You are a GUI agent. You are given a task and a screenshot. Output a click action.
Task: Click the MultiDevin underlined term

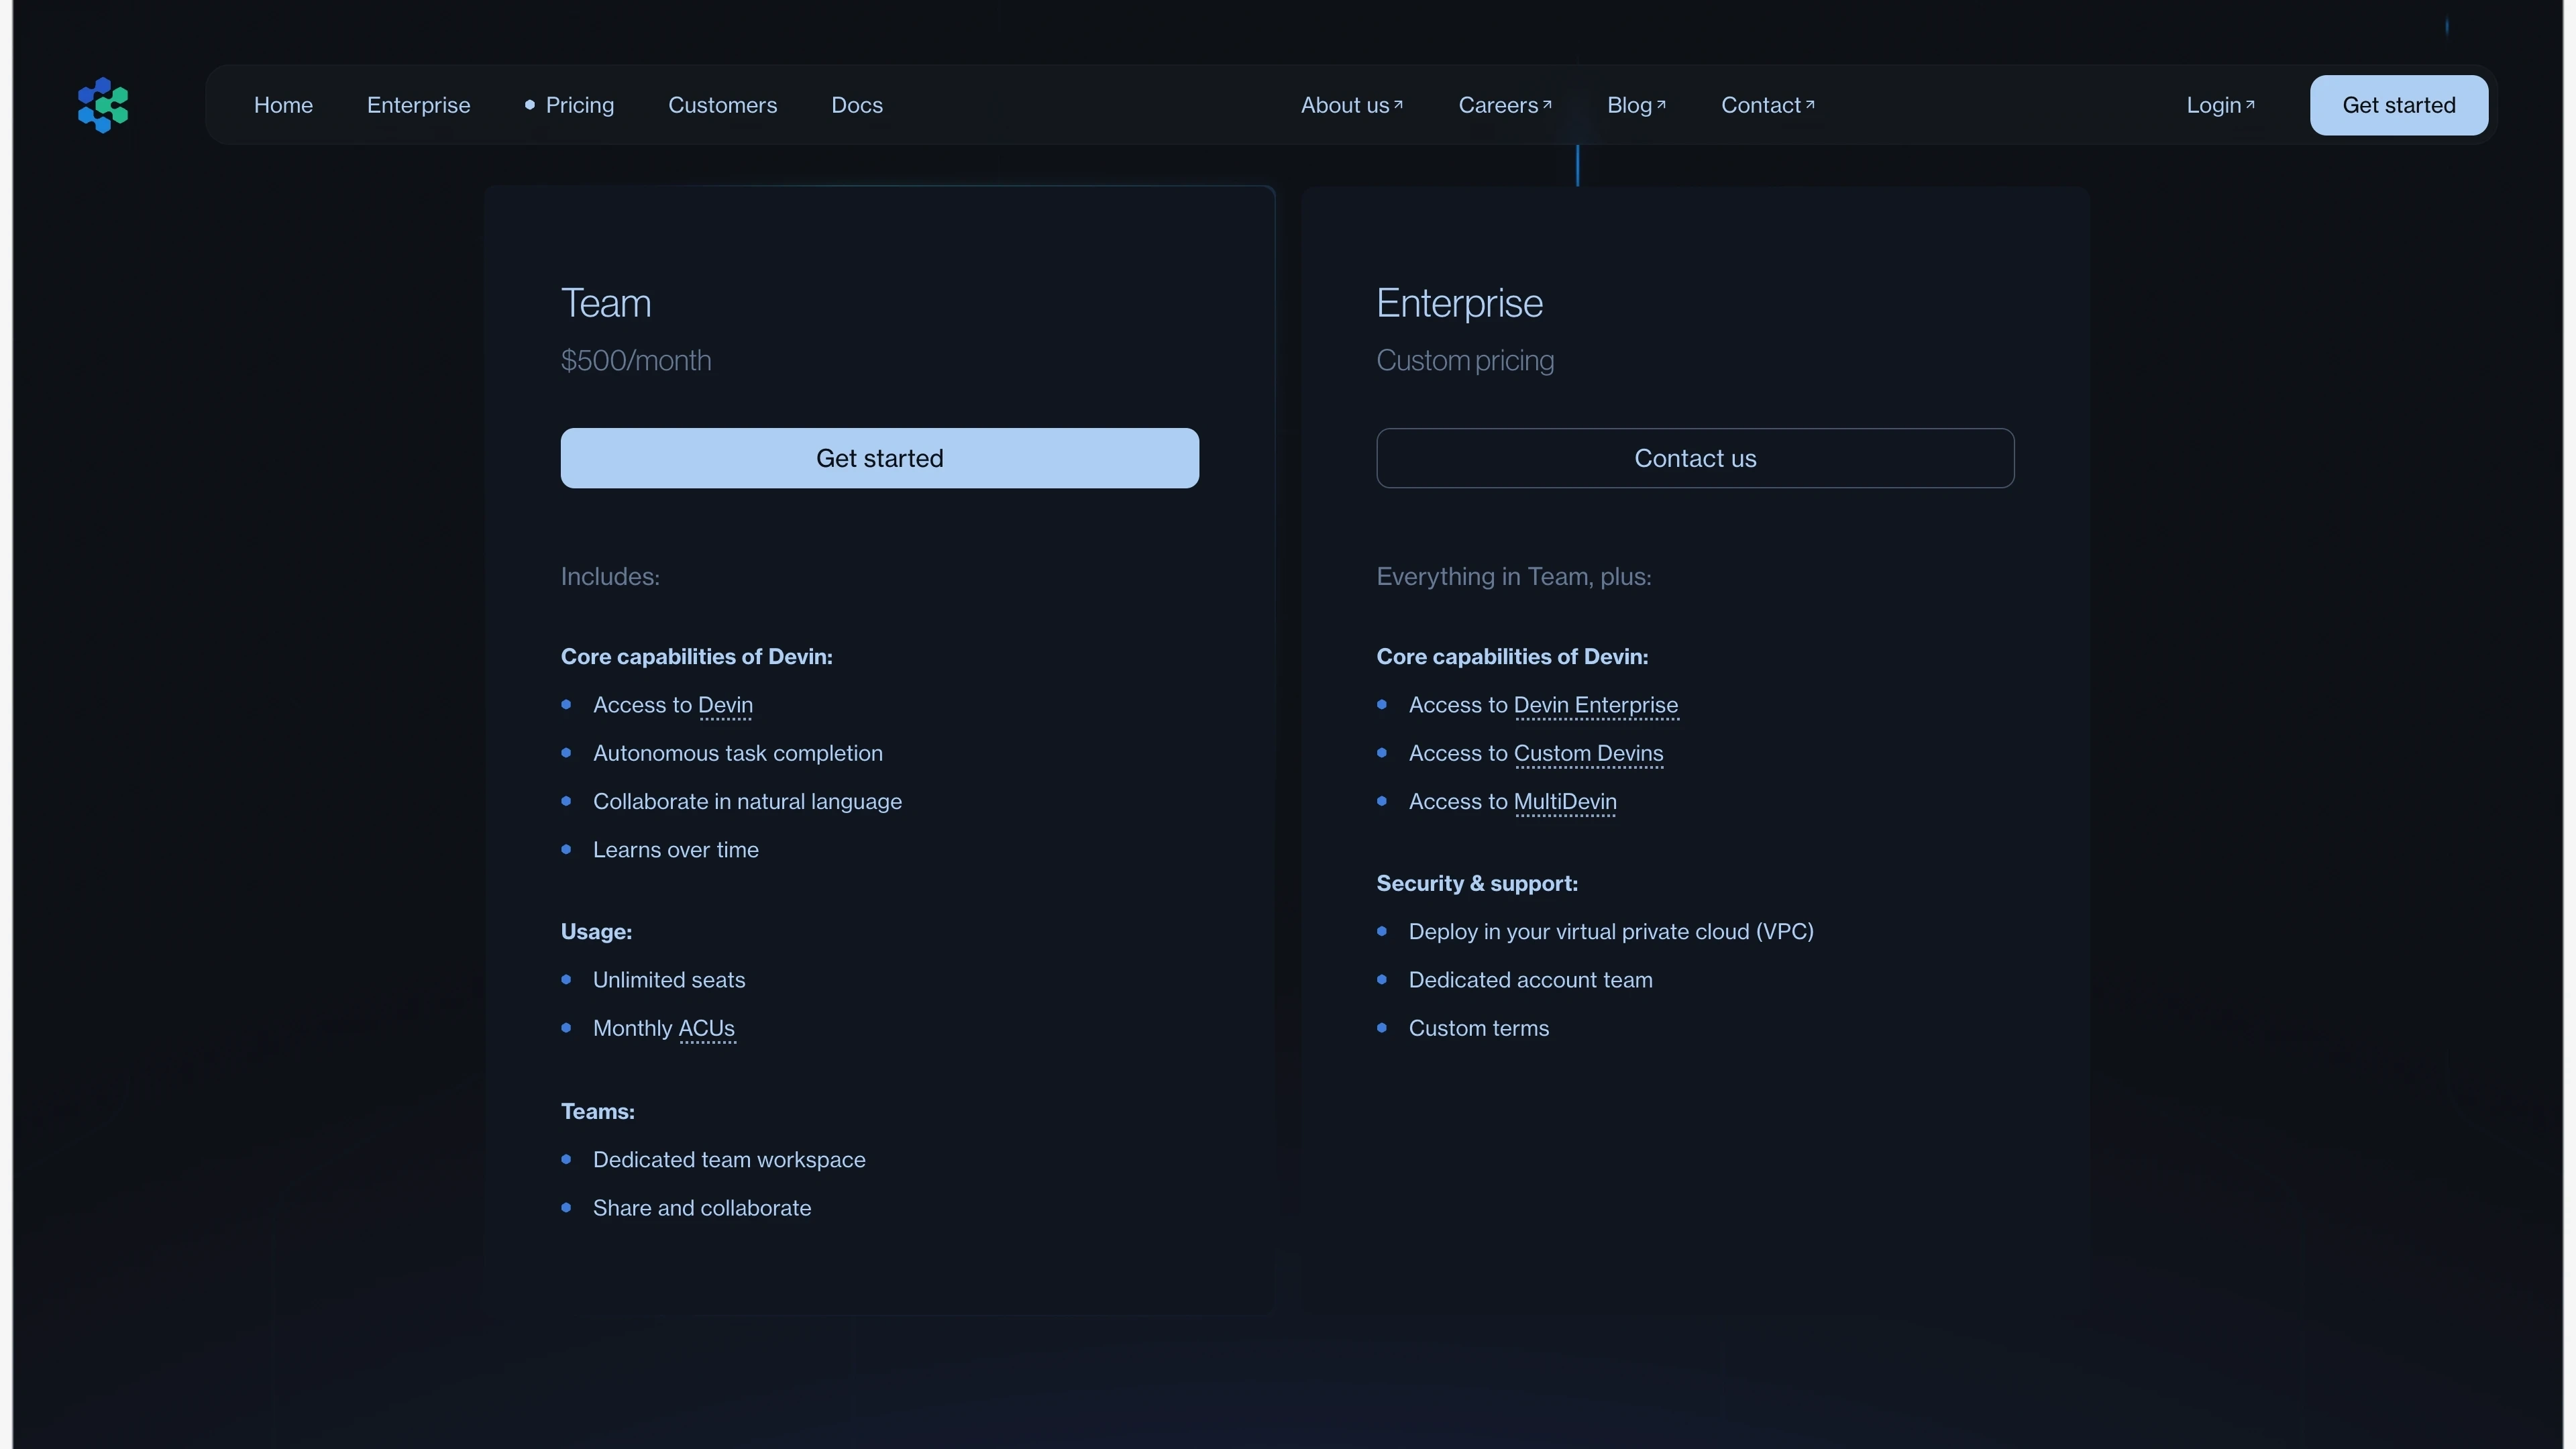pyautogui.click(x=1565, y=801)
